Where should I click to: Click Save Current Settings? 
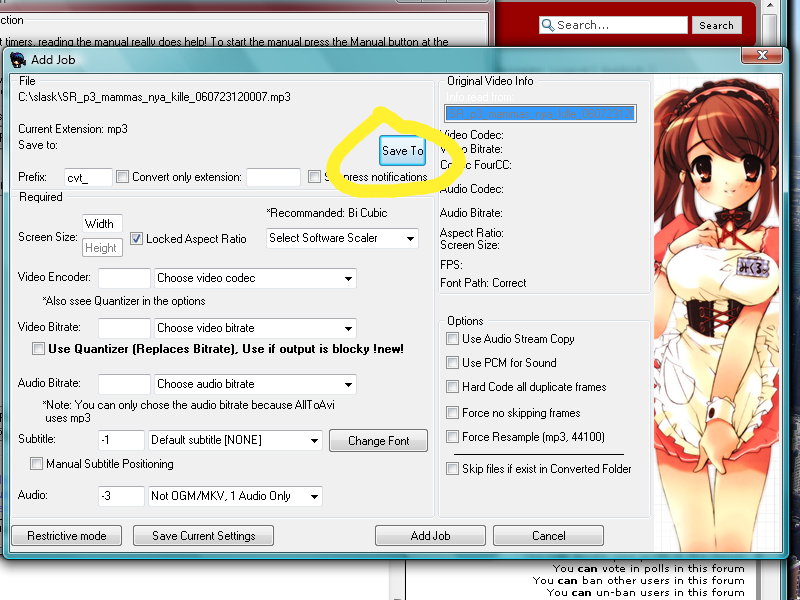(x=204, y=536)
